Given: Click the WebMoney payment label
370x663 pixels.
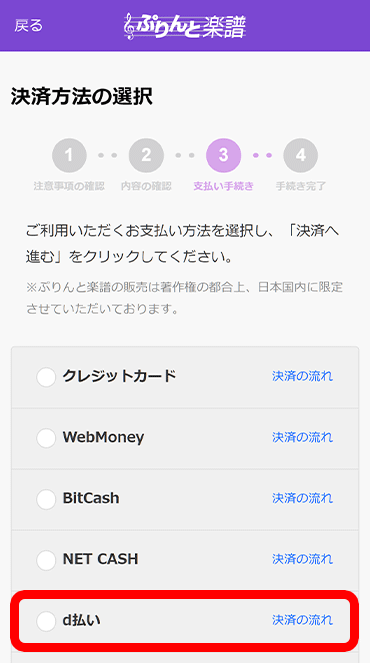Looking at the screenshot, I should point(103,437).
